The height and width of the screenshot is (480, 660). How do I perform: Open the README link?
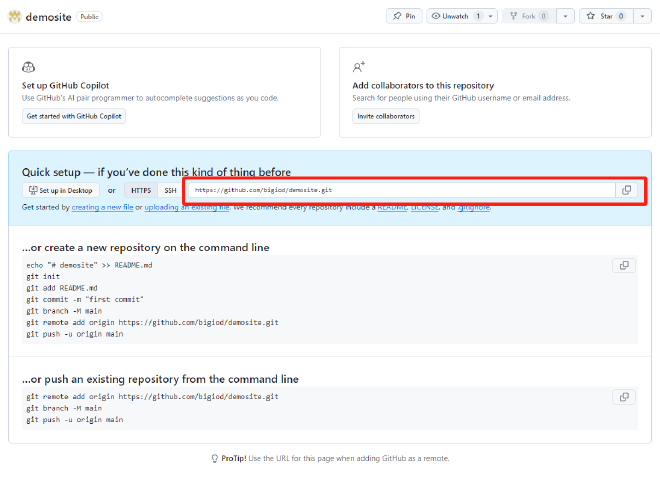392,207
